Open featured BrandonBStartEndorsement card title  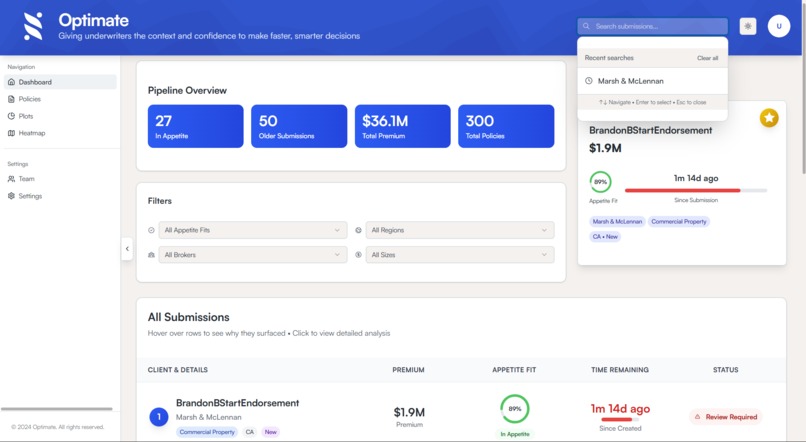pos(650,131)
